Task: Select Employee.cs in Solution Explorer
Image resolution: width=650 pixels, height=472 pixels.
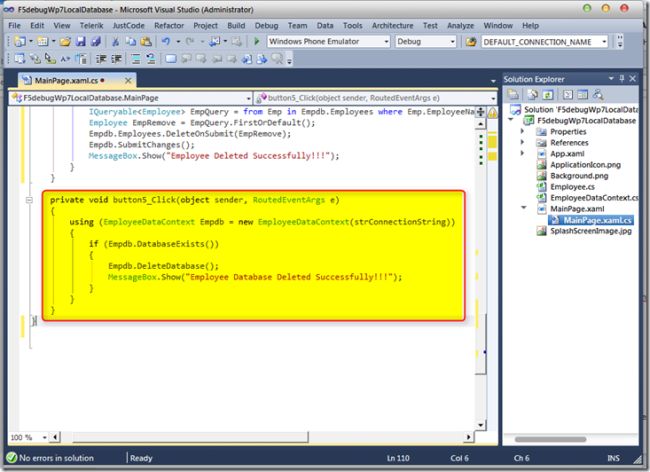Action: [572, 187]
